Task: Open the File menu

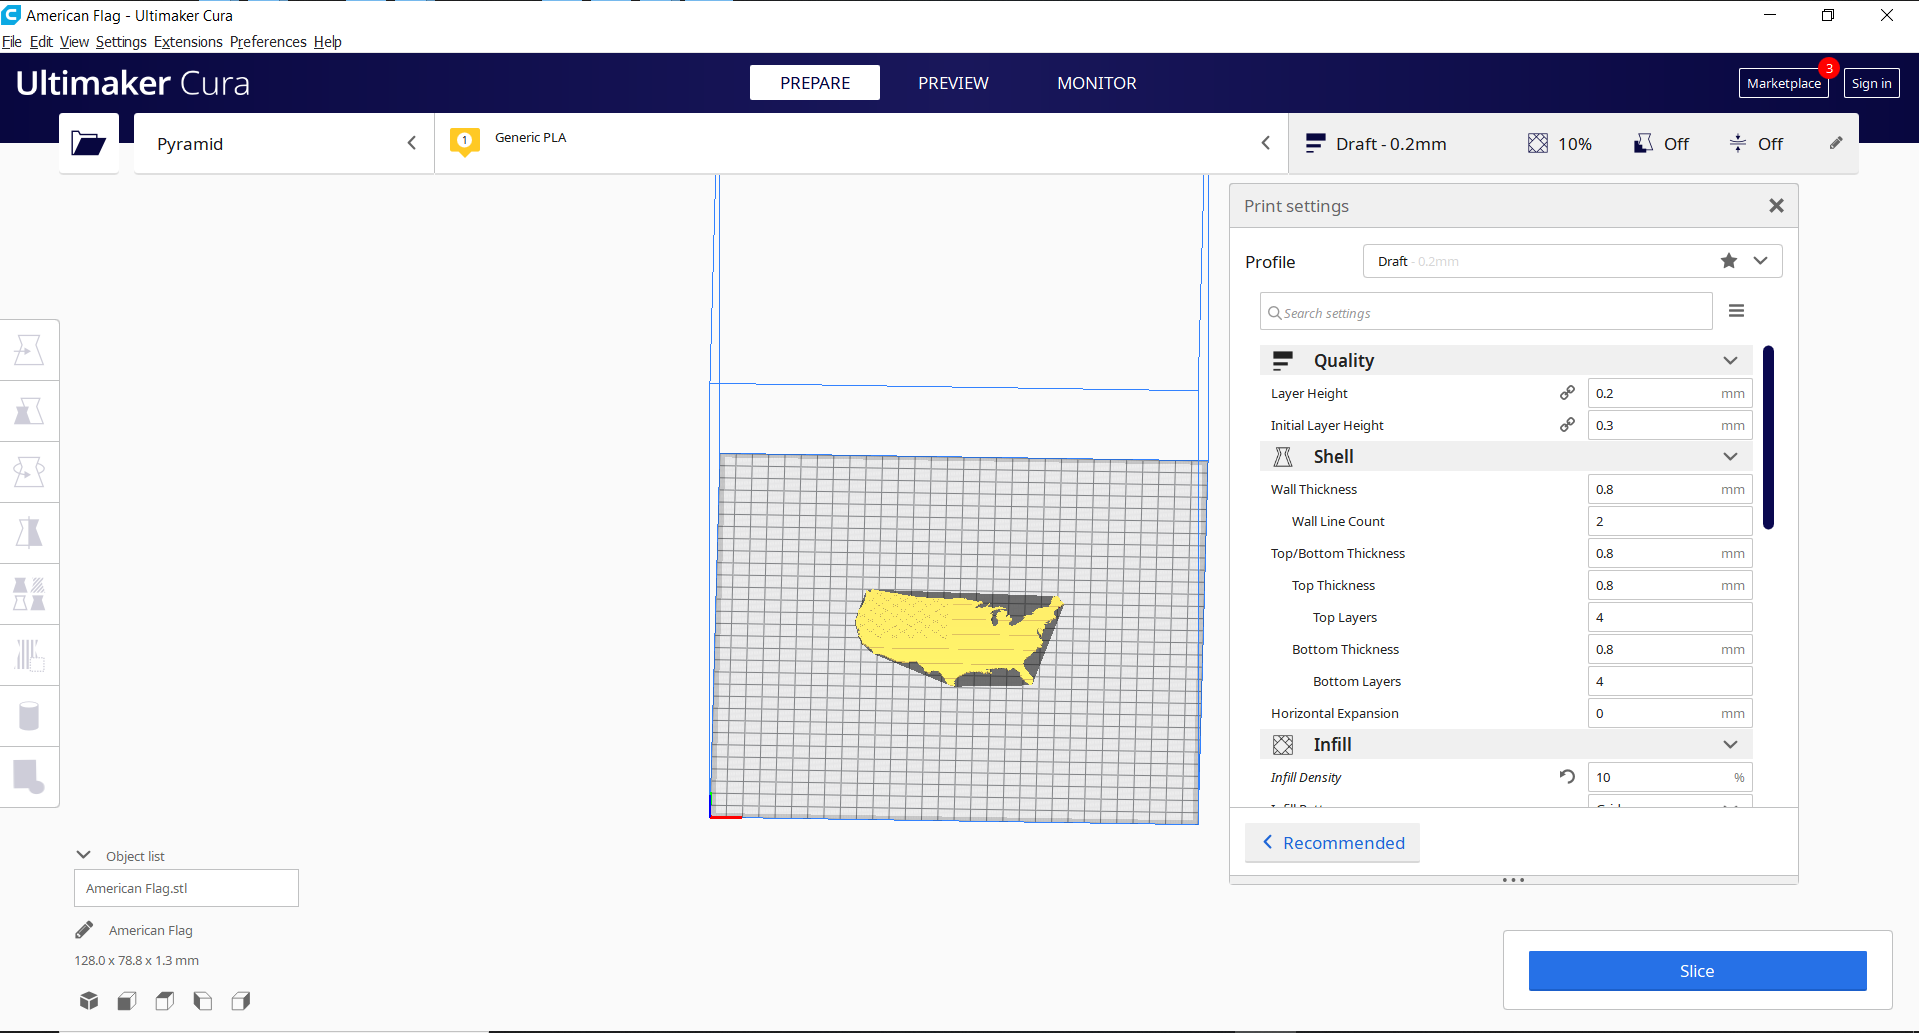Action: click(x=12, y=42)
